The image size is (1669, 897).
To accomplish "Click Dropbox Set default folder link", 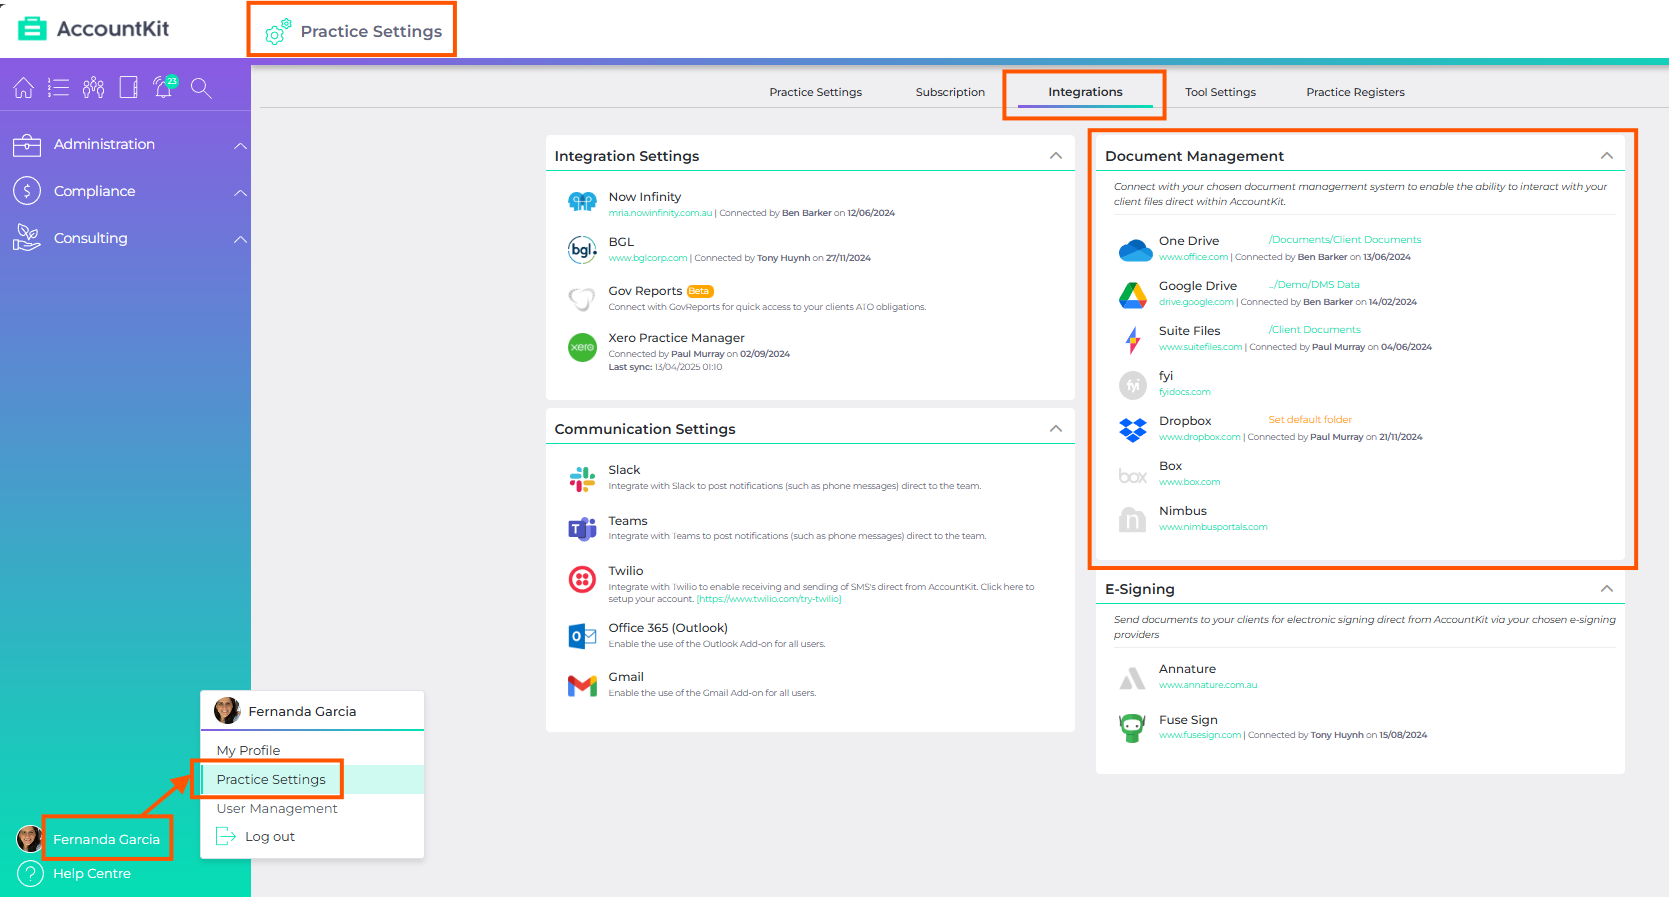I will click(1310, 420).
